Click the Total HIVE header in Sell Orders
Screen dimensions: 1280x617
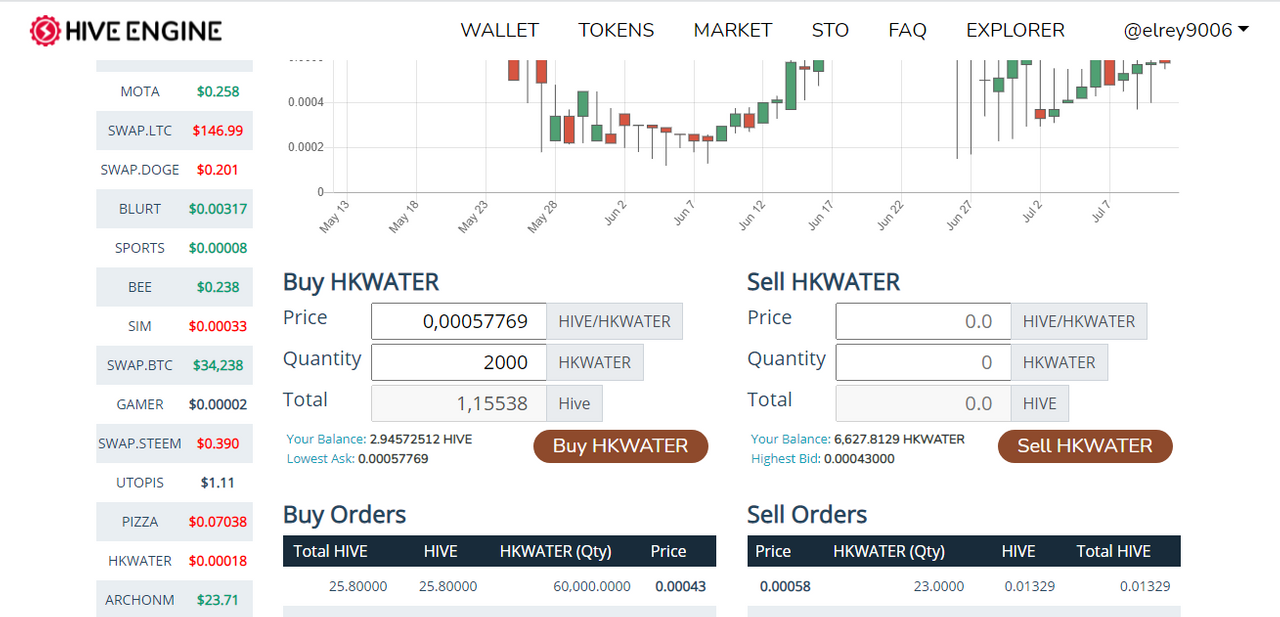point(1113,551)
